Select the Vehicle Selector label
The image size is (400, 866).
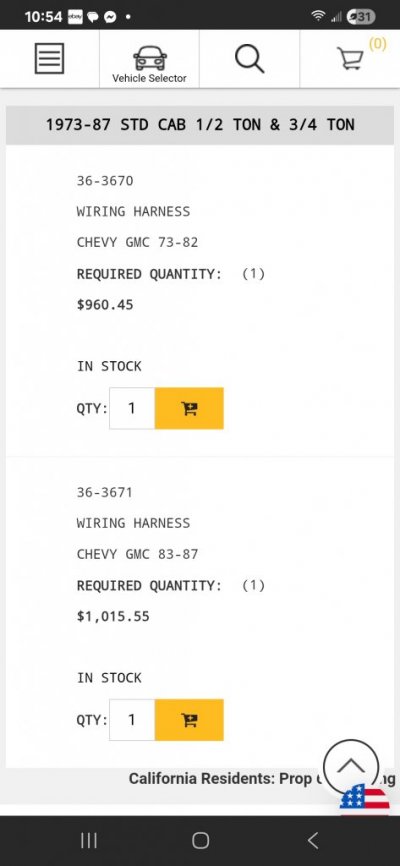tap(150, 78)
